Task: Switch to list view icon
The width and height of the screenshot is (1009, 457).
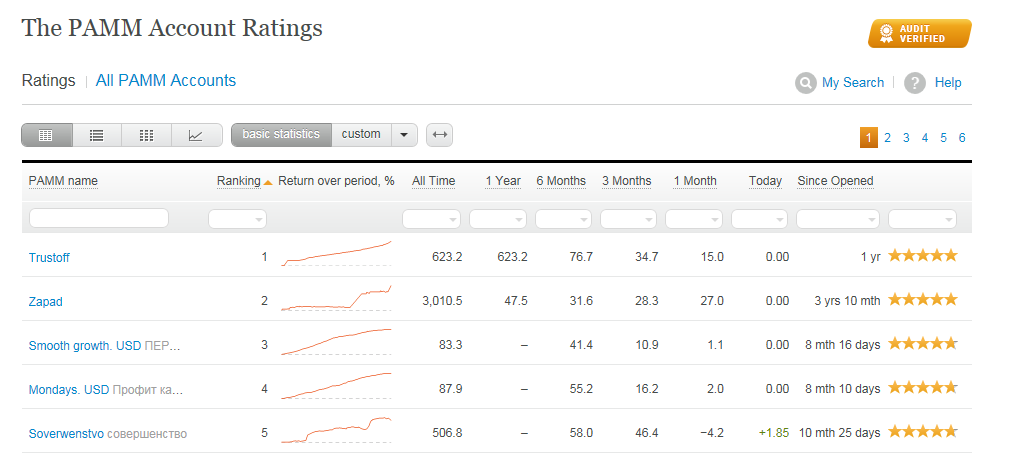Action: coord(97,135)
